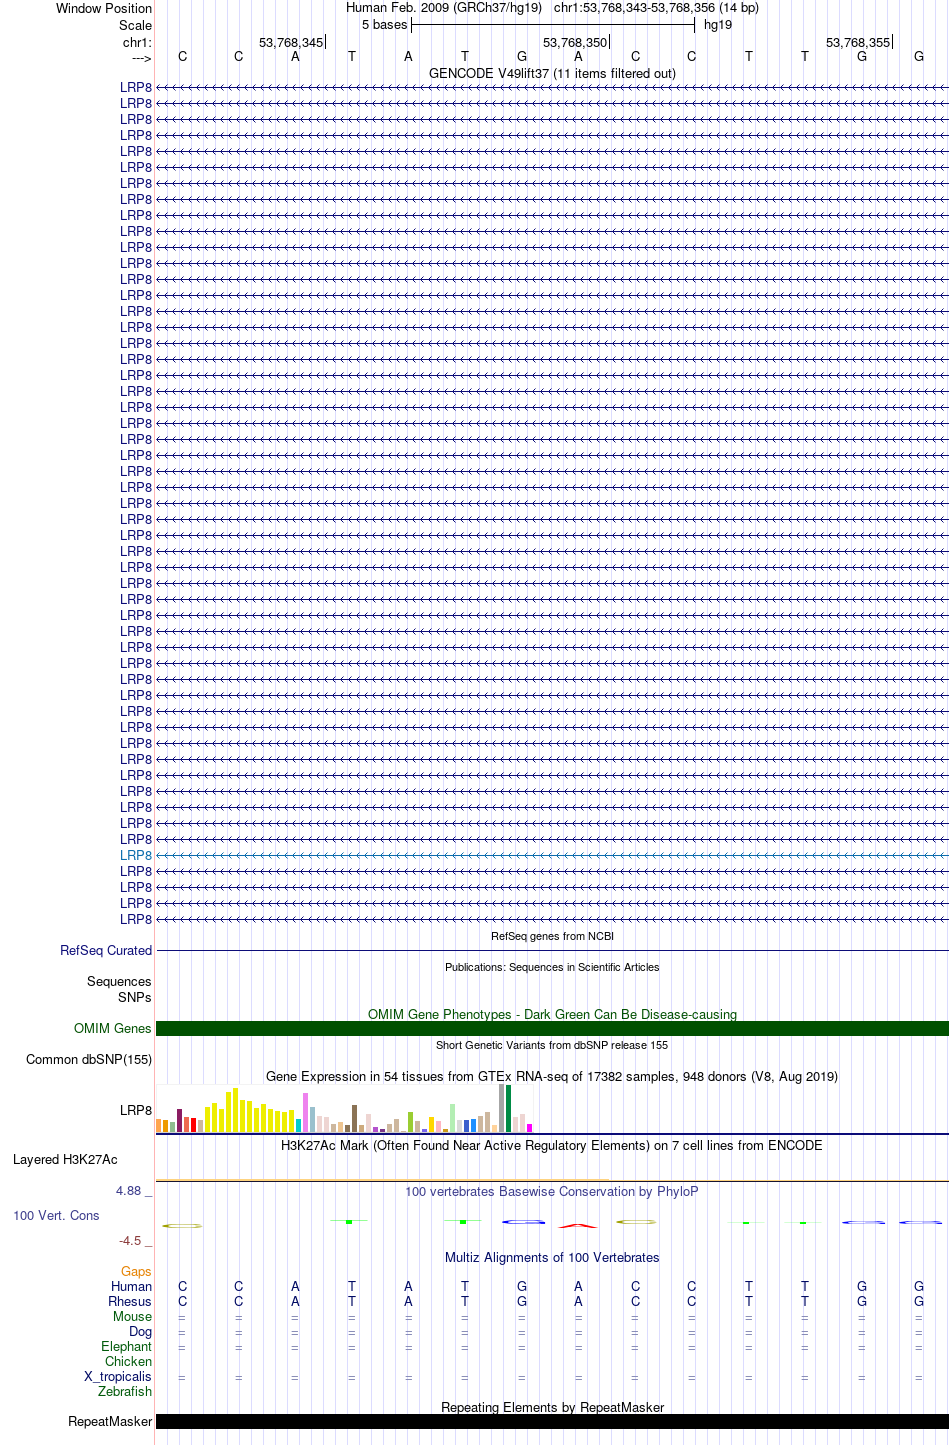Viewport: 950px width, 1445px height.
Task: Click the X_tropicalis alignment row label
Action: tap(118, 1377)
